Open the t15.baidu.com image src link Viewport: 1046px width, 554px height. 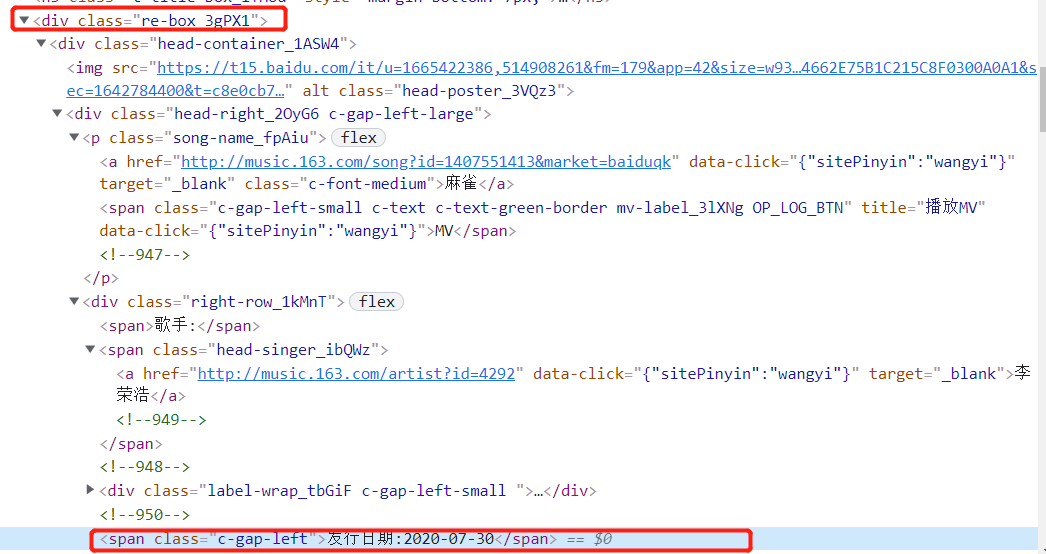pyautogui.click(x=596, y=68)
